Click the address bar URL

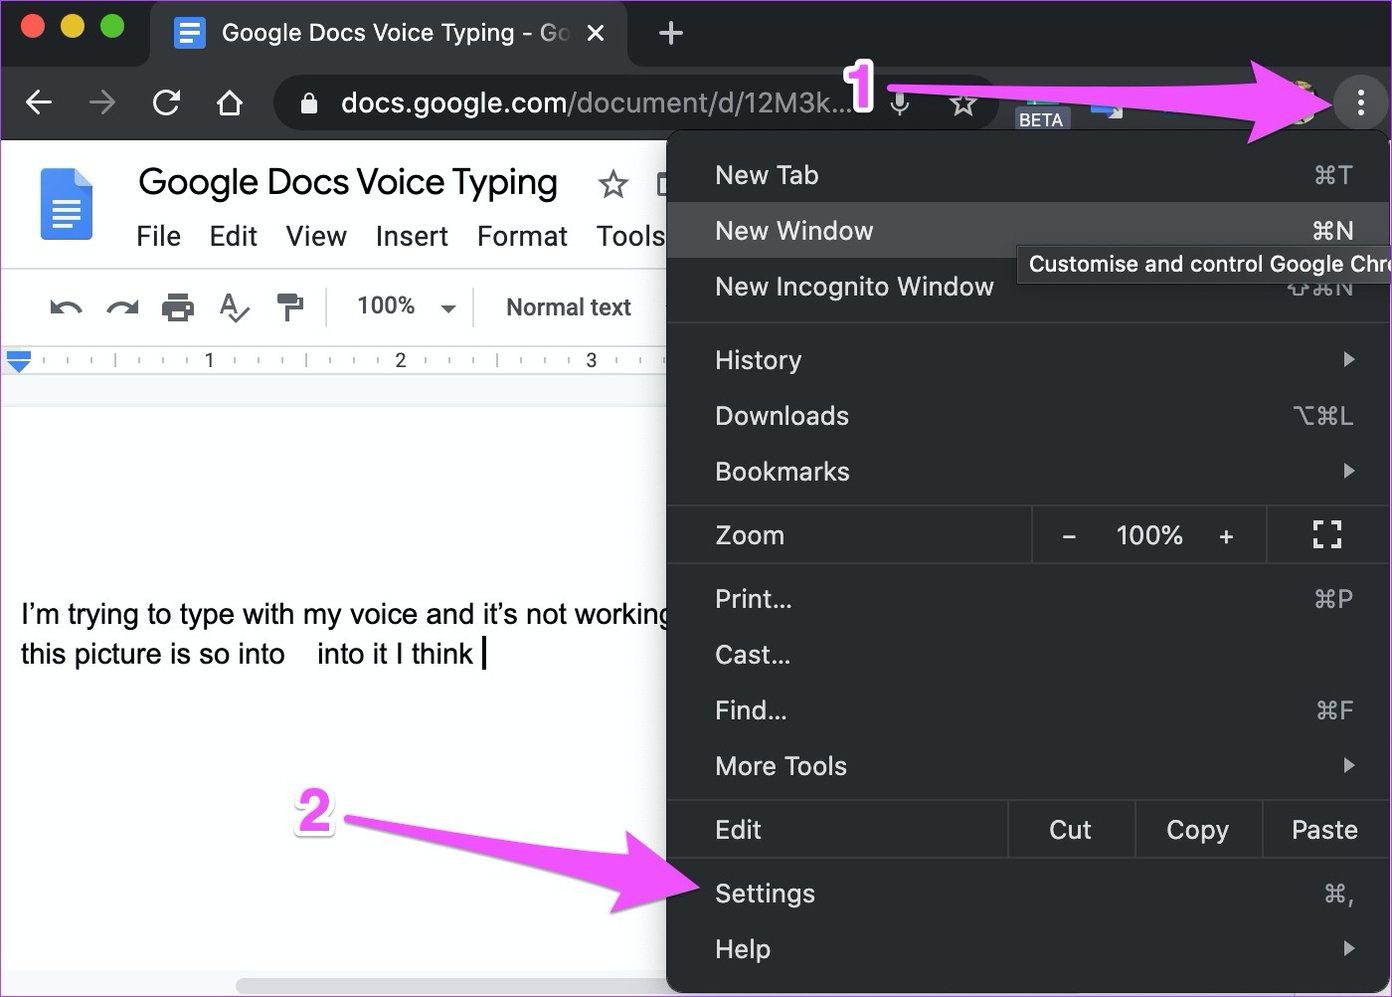point(597,103)
